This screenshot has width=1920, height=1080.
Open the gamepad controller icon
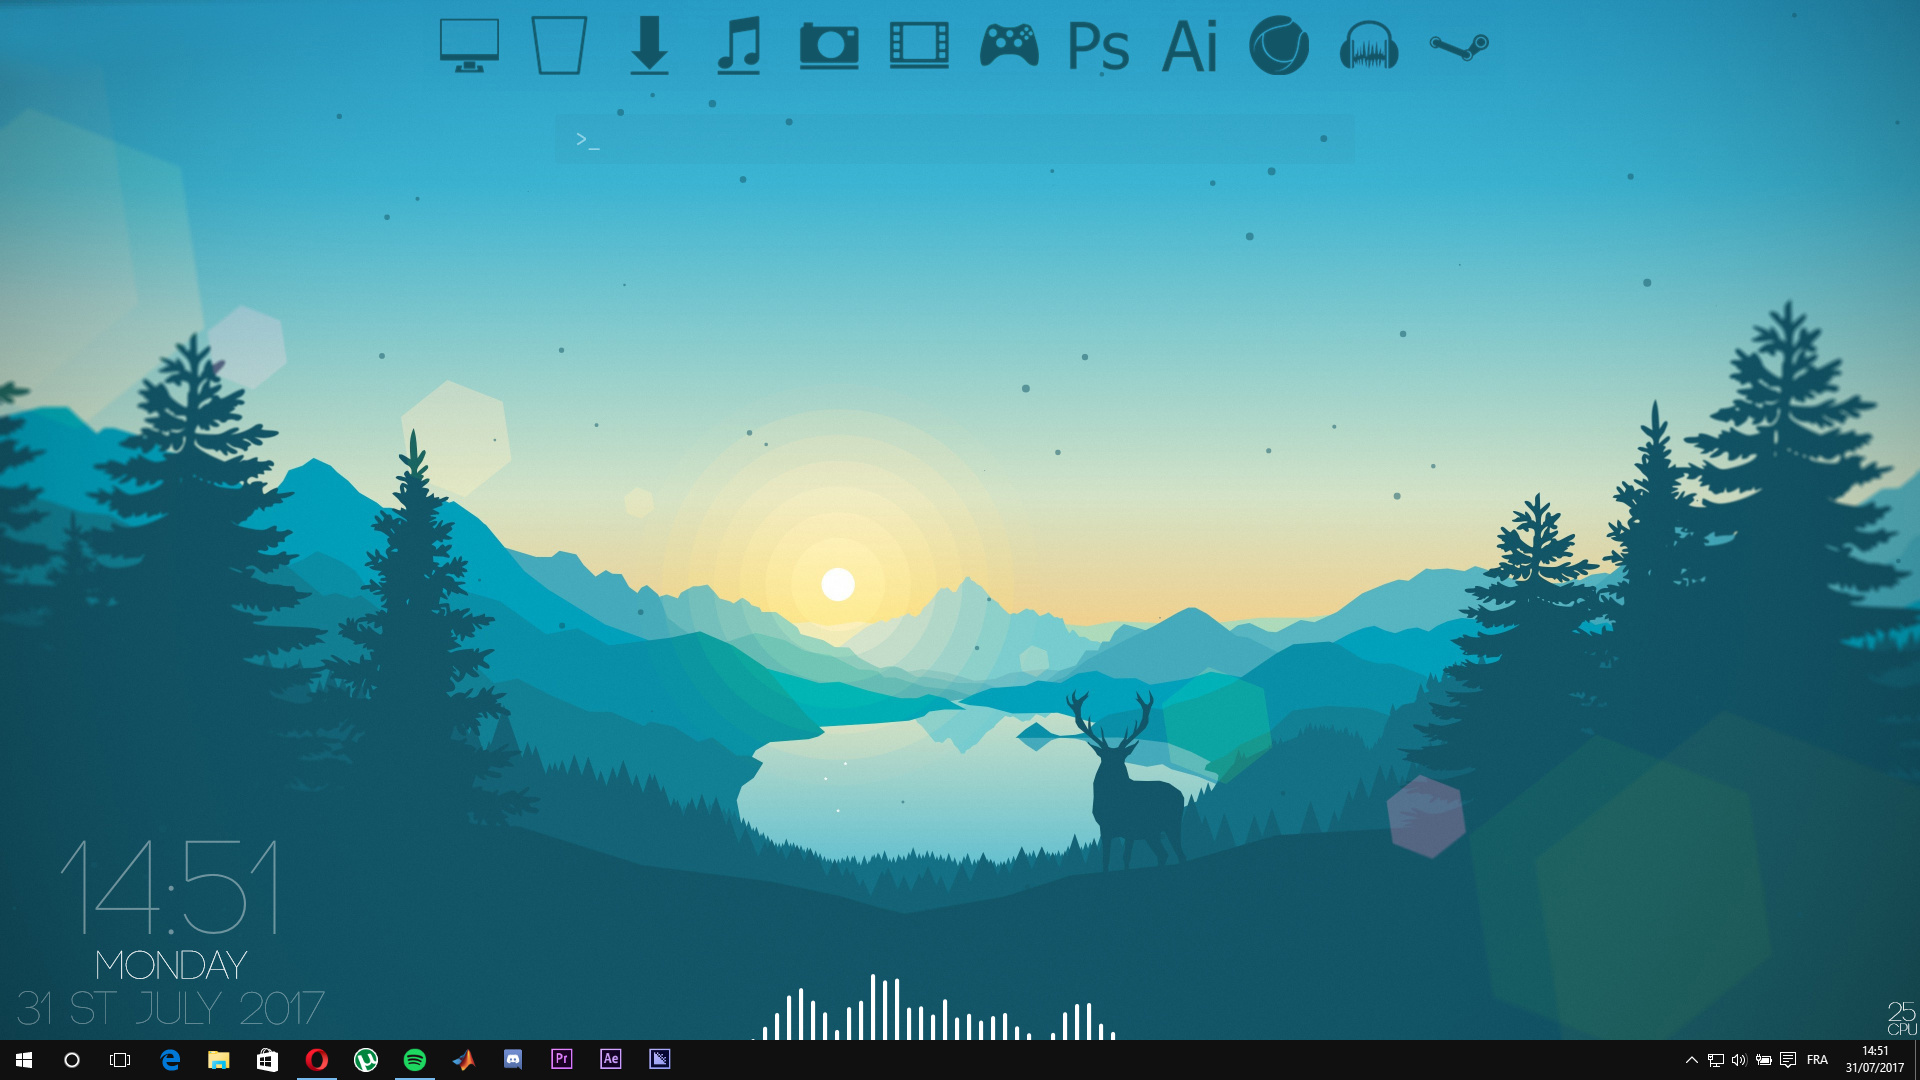[1009, 45]
